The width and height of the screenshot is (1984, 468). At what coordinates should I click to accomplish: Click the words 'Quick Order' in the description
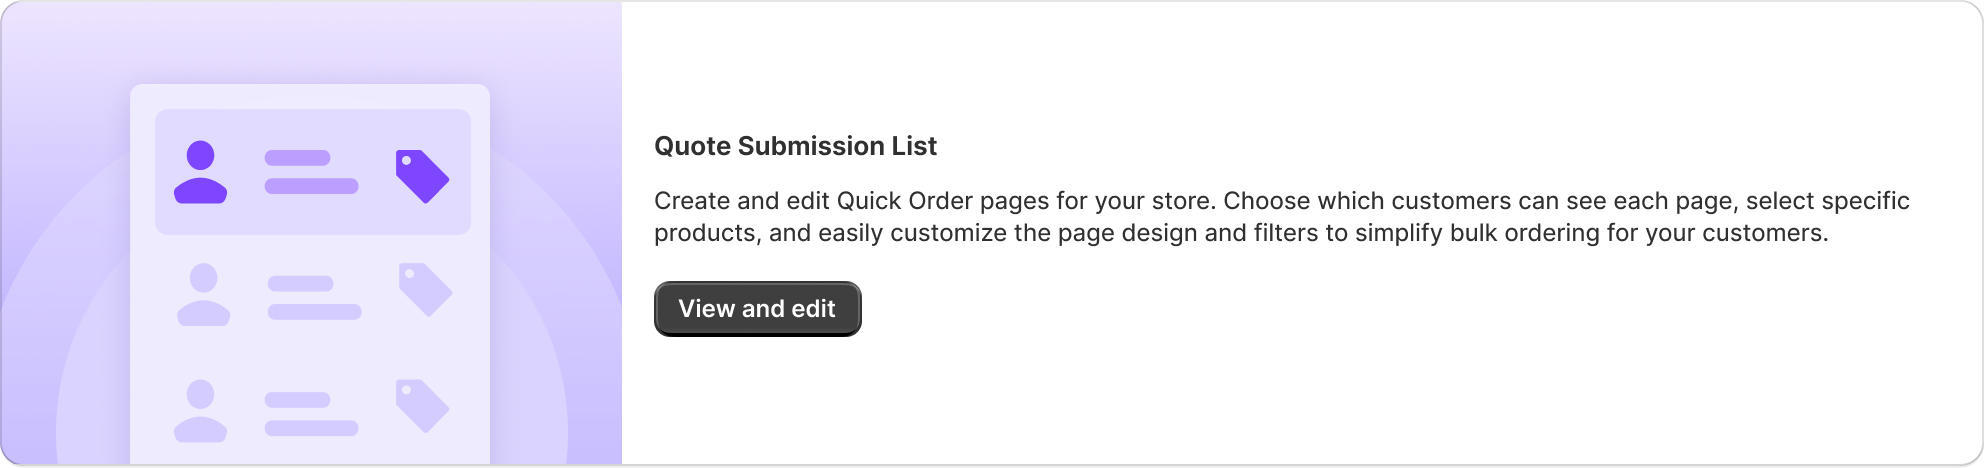[905, 201]
